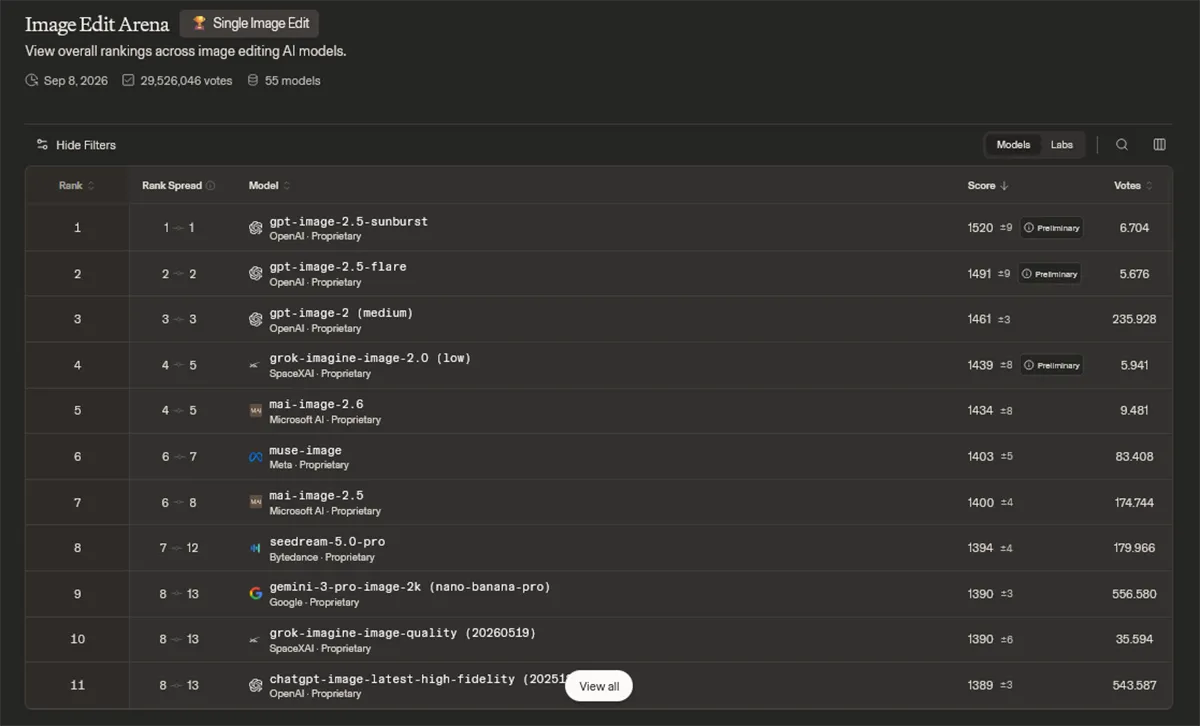The width and height of the screenshot is (1200, 726).
Task: Click the xAI logo beside grok-imagine-image-quality
Action: click(256, 639)
